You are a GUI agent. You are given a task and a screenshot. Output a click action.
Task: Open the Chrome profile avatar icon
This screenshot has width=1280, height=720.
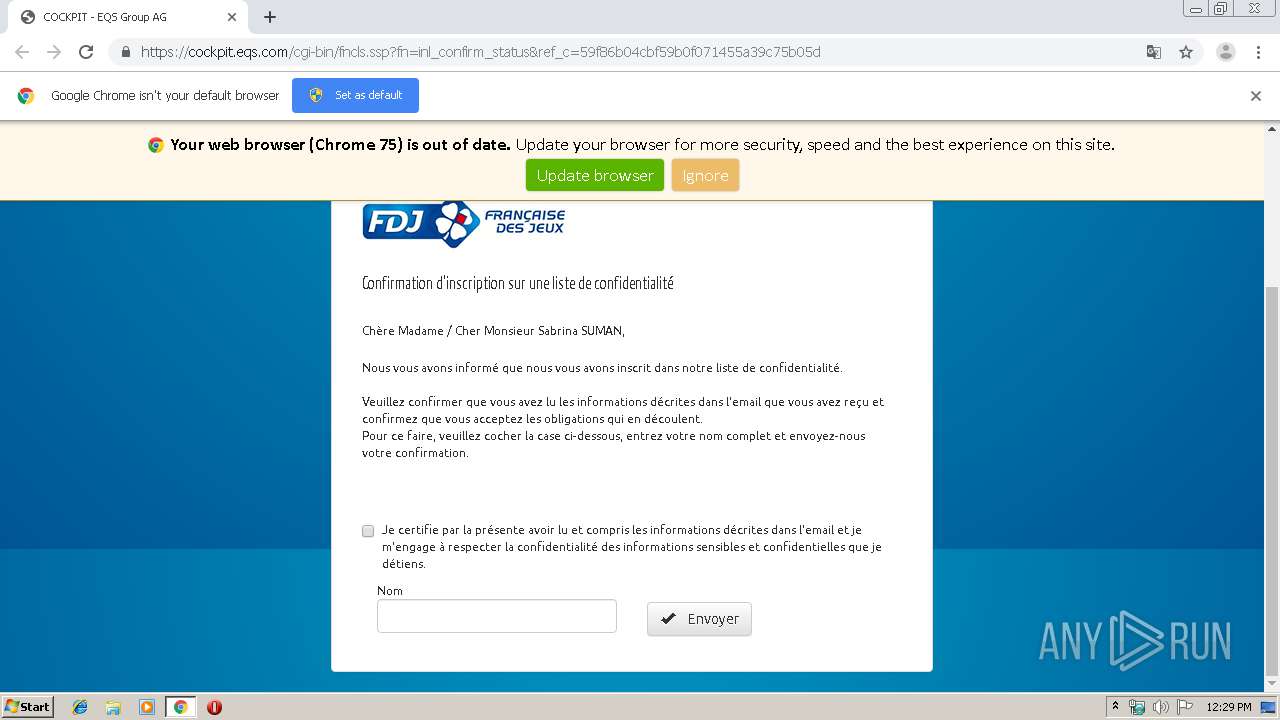pos(1225,52)
